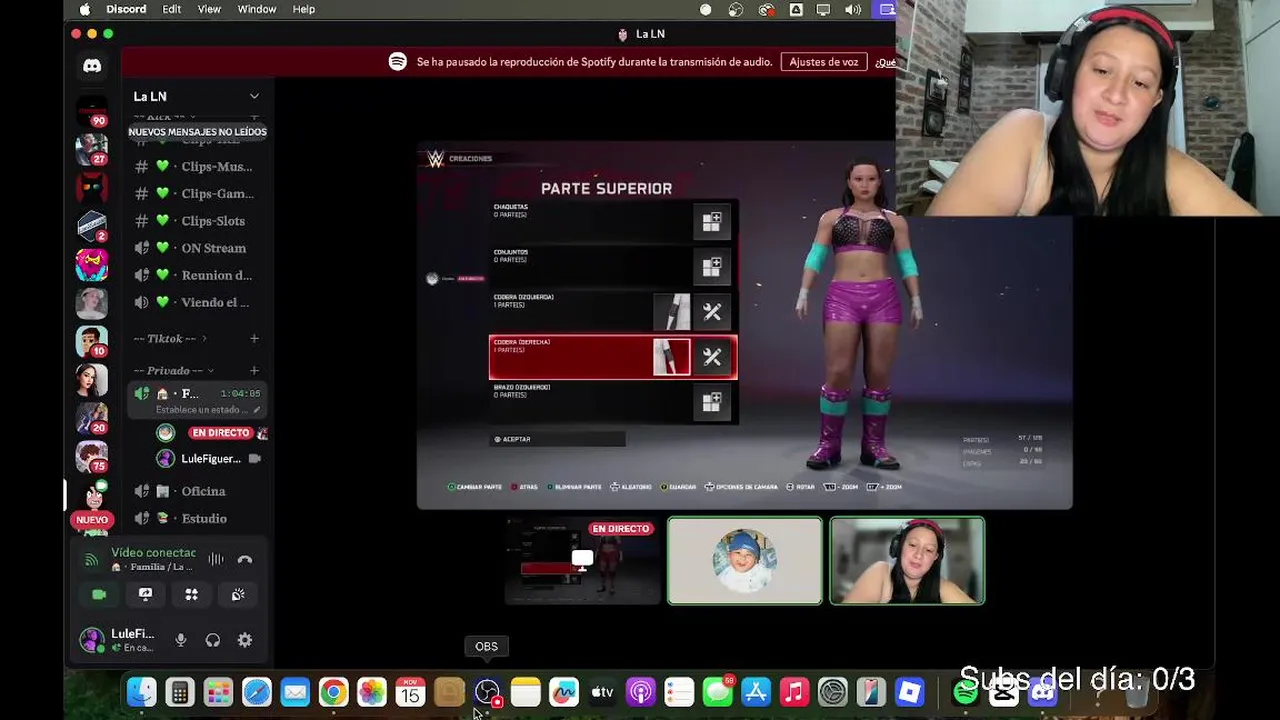Add channel to Tiktok category

[x=254, y=338]
